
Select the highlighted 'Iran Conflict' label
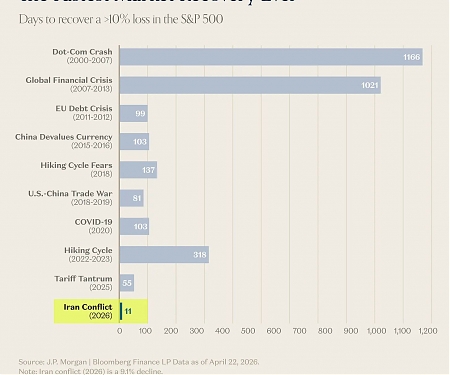click(88, 307)
